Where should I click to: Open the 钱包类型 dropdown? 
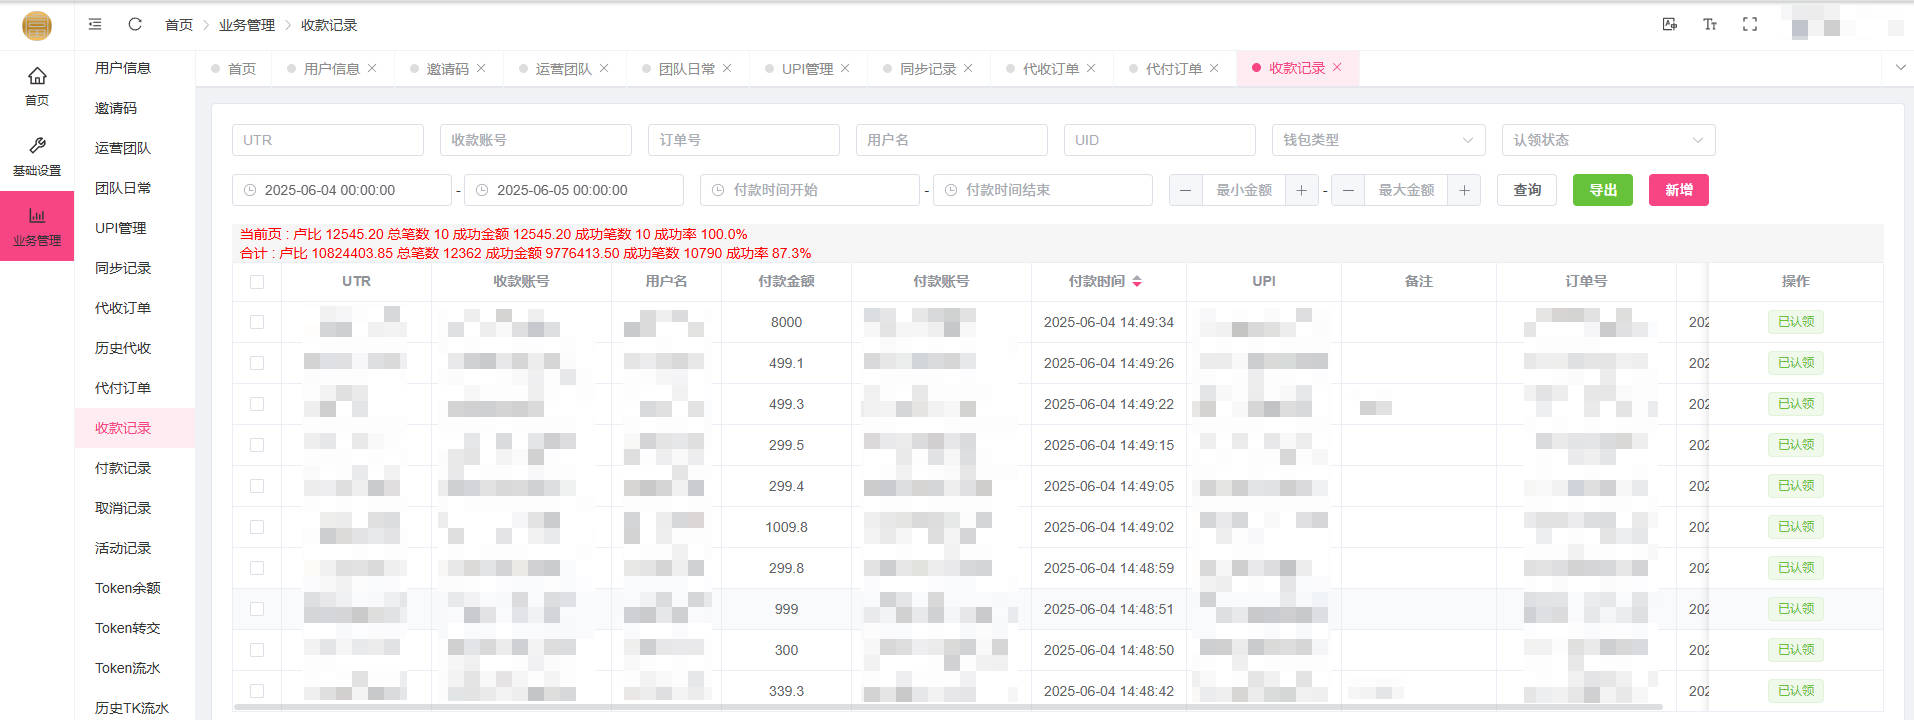click(x=1378, y=140)
